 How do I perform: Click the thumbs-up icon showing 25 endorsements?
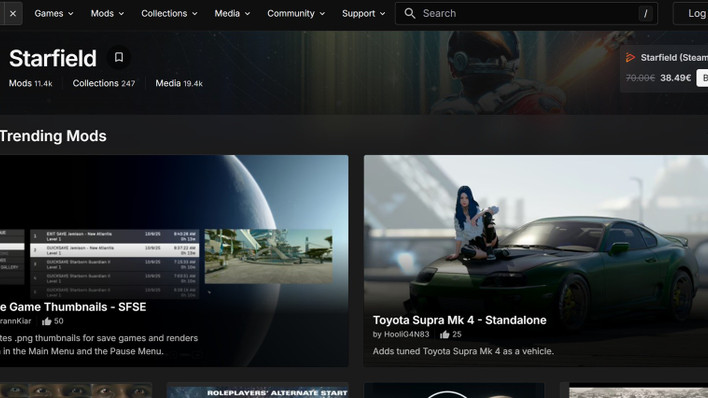[445, 334]
